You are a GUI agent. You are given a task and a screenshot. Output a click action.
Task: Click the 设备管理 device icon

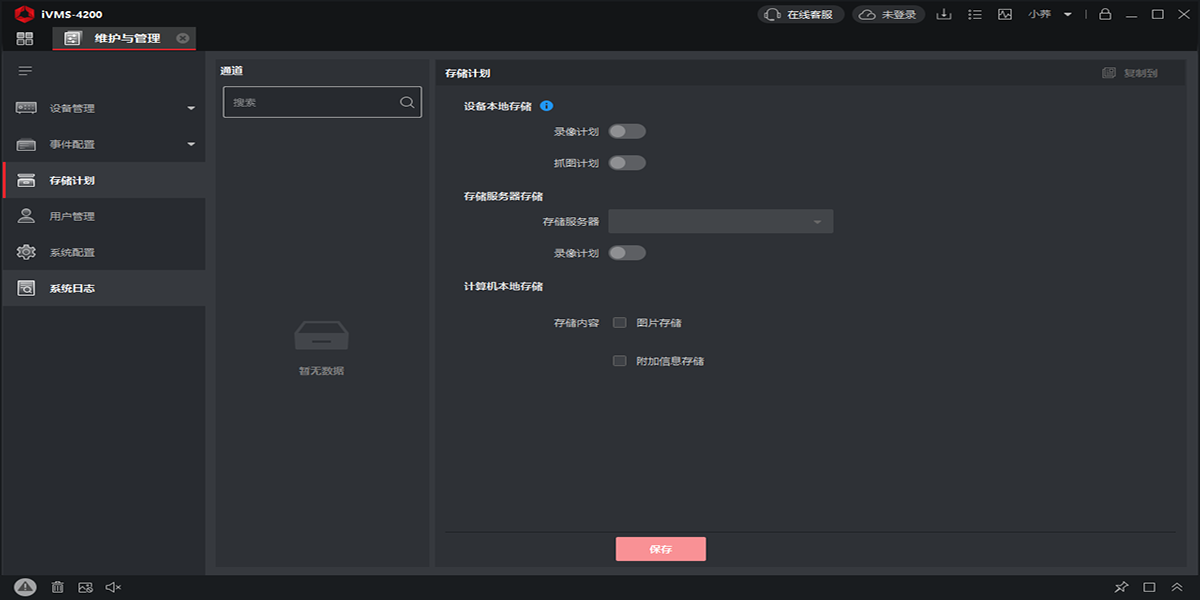tap(26, 108)
